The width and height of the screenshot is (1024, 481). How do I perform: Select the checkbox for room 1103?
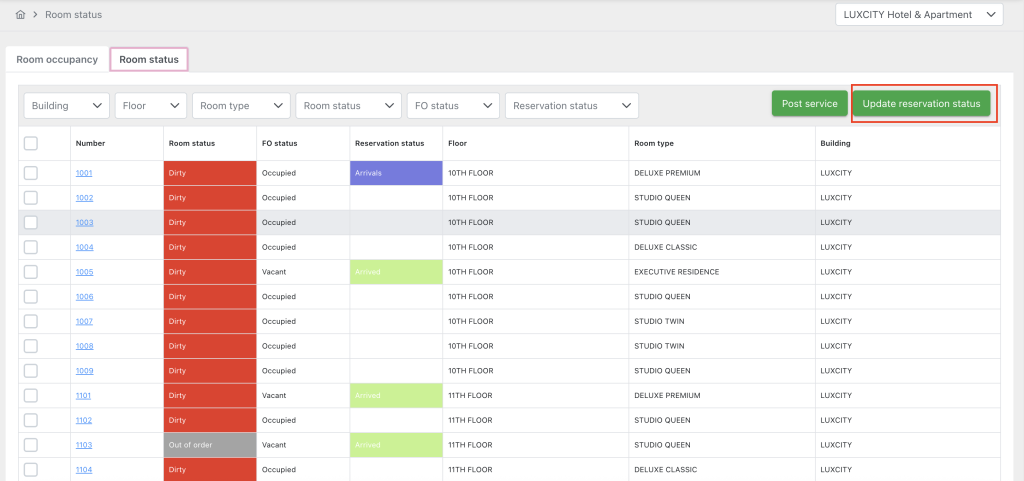click(x=31, y=445)
